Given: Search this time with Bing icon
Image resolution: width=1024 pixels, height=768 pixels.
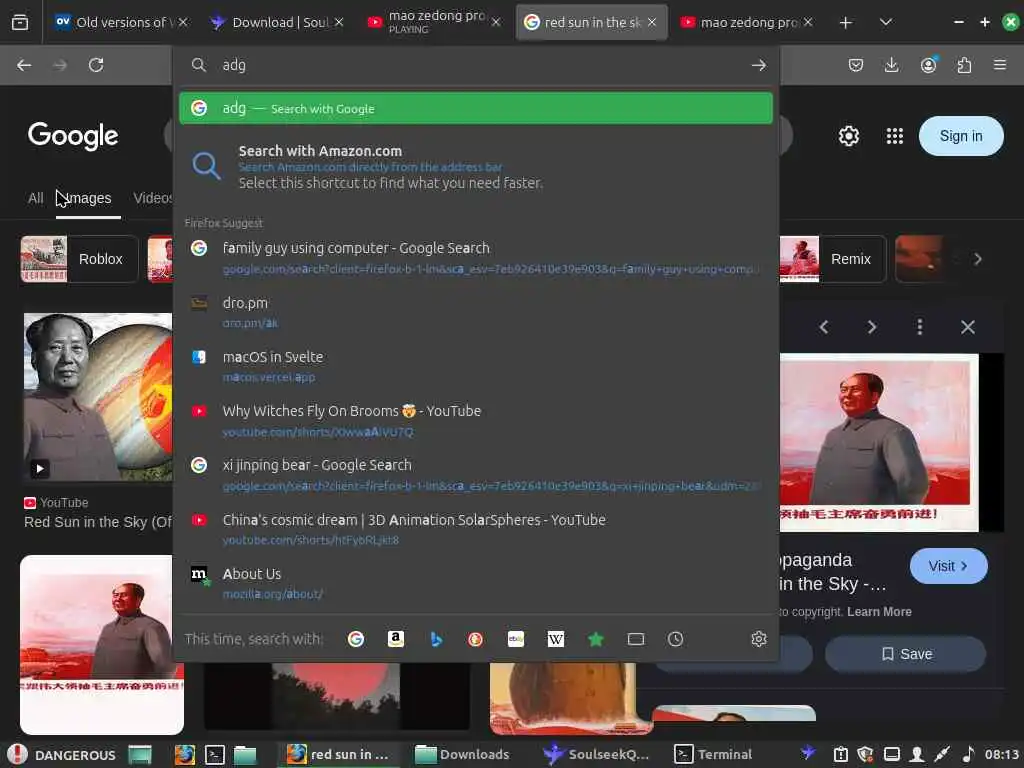Looking at the screenshot, I should 436,639.
